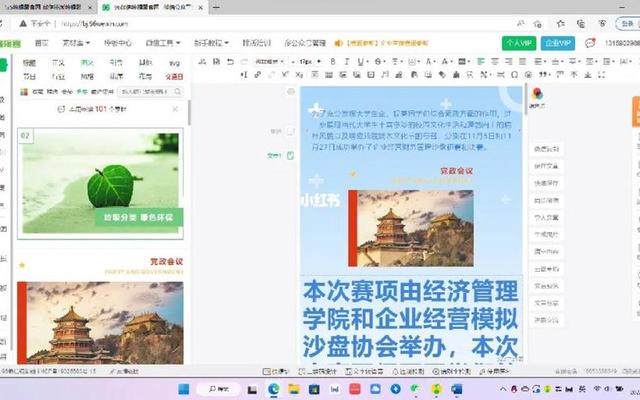Click the undo icon in editor toolbar
The image size is (640, 400).
click(x=230, y=62)
